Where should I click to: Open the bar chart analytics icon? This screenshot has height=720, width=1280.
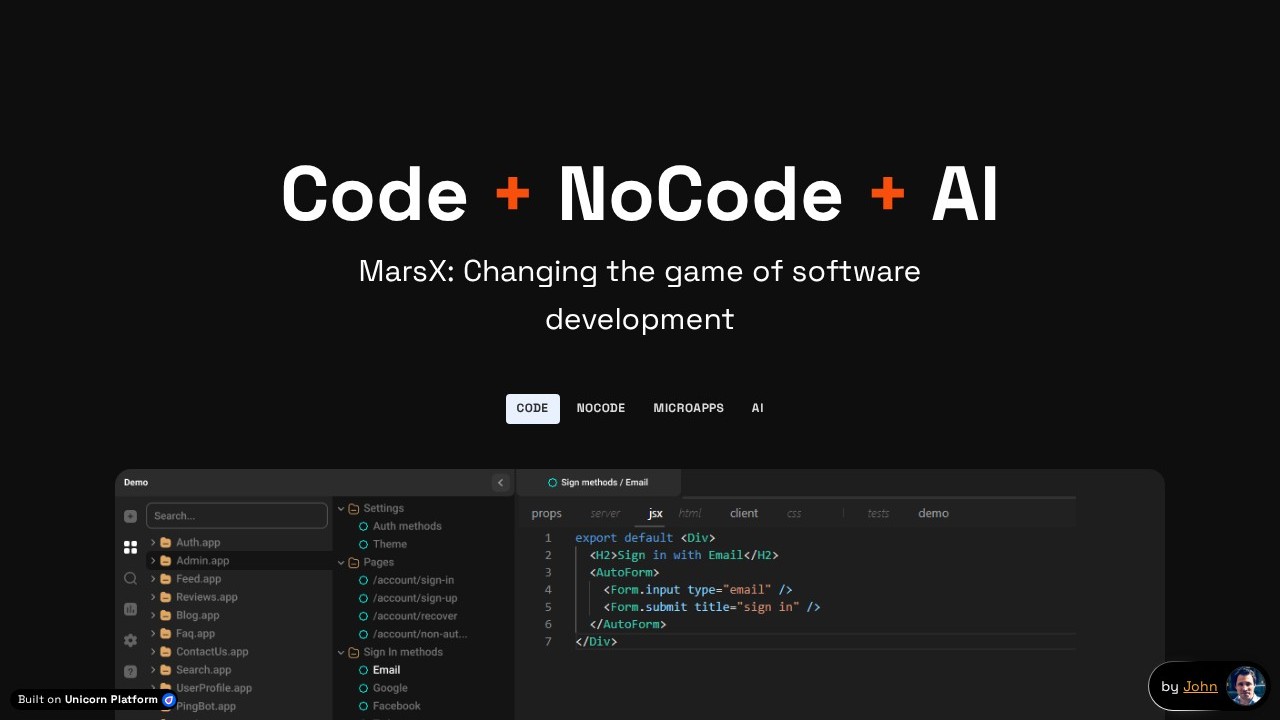pyautogui.click(x=130, y=609)
